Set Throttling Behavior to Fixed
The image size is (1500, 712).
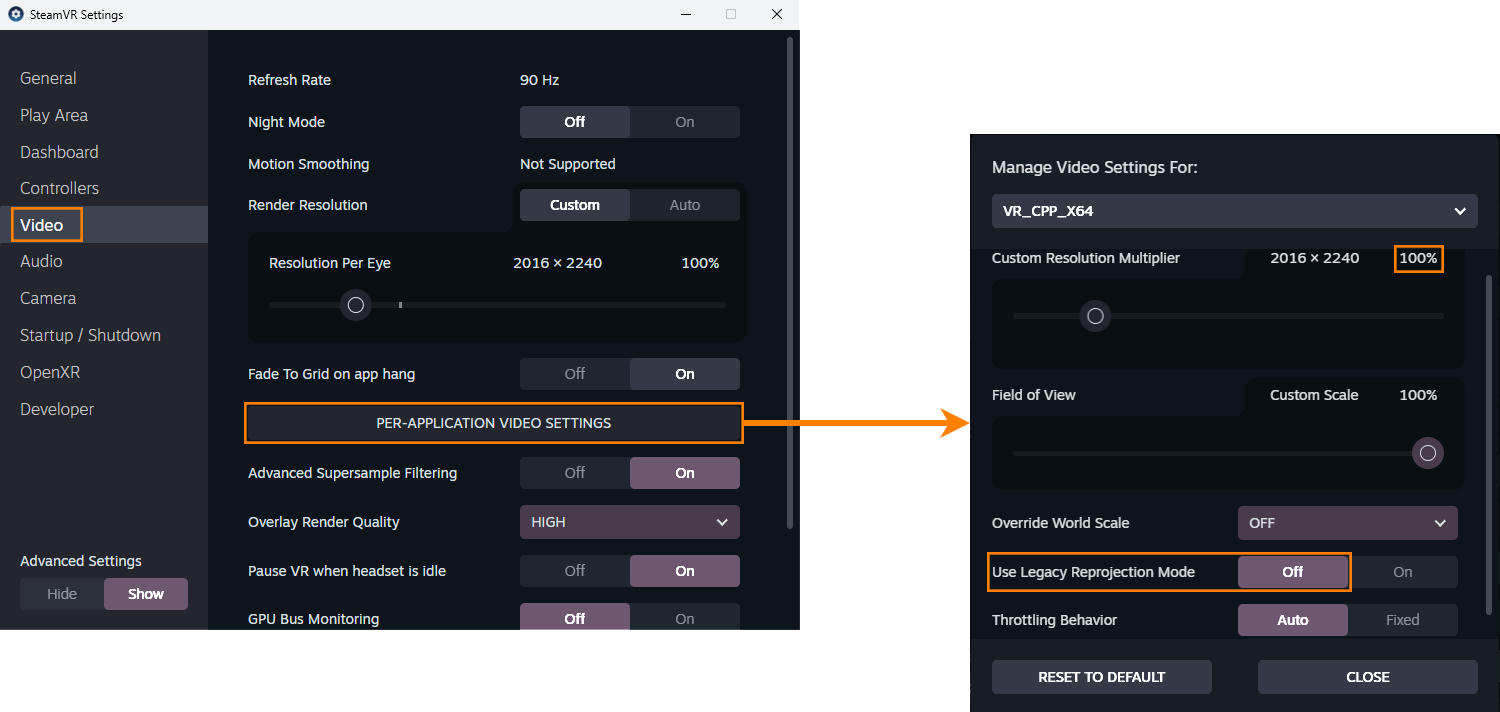pyautogui.click(x=1402, y=620)
